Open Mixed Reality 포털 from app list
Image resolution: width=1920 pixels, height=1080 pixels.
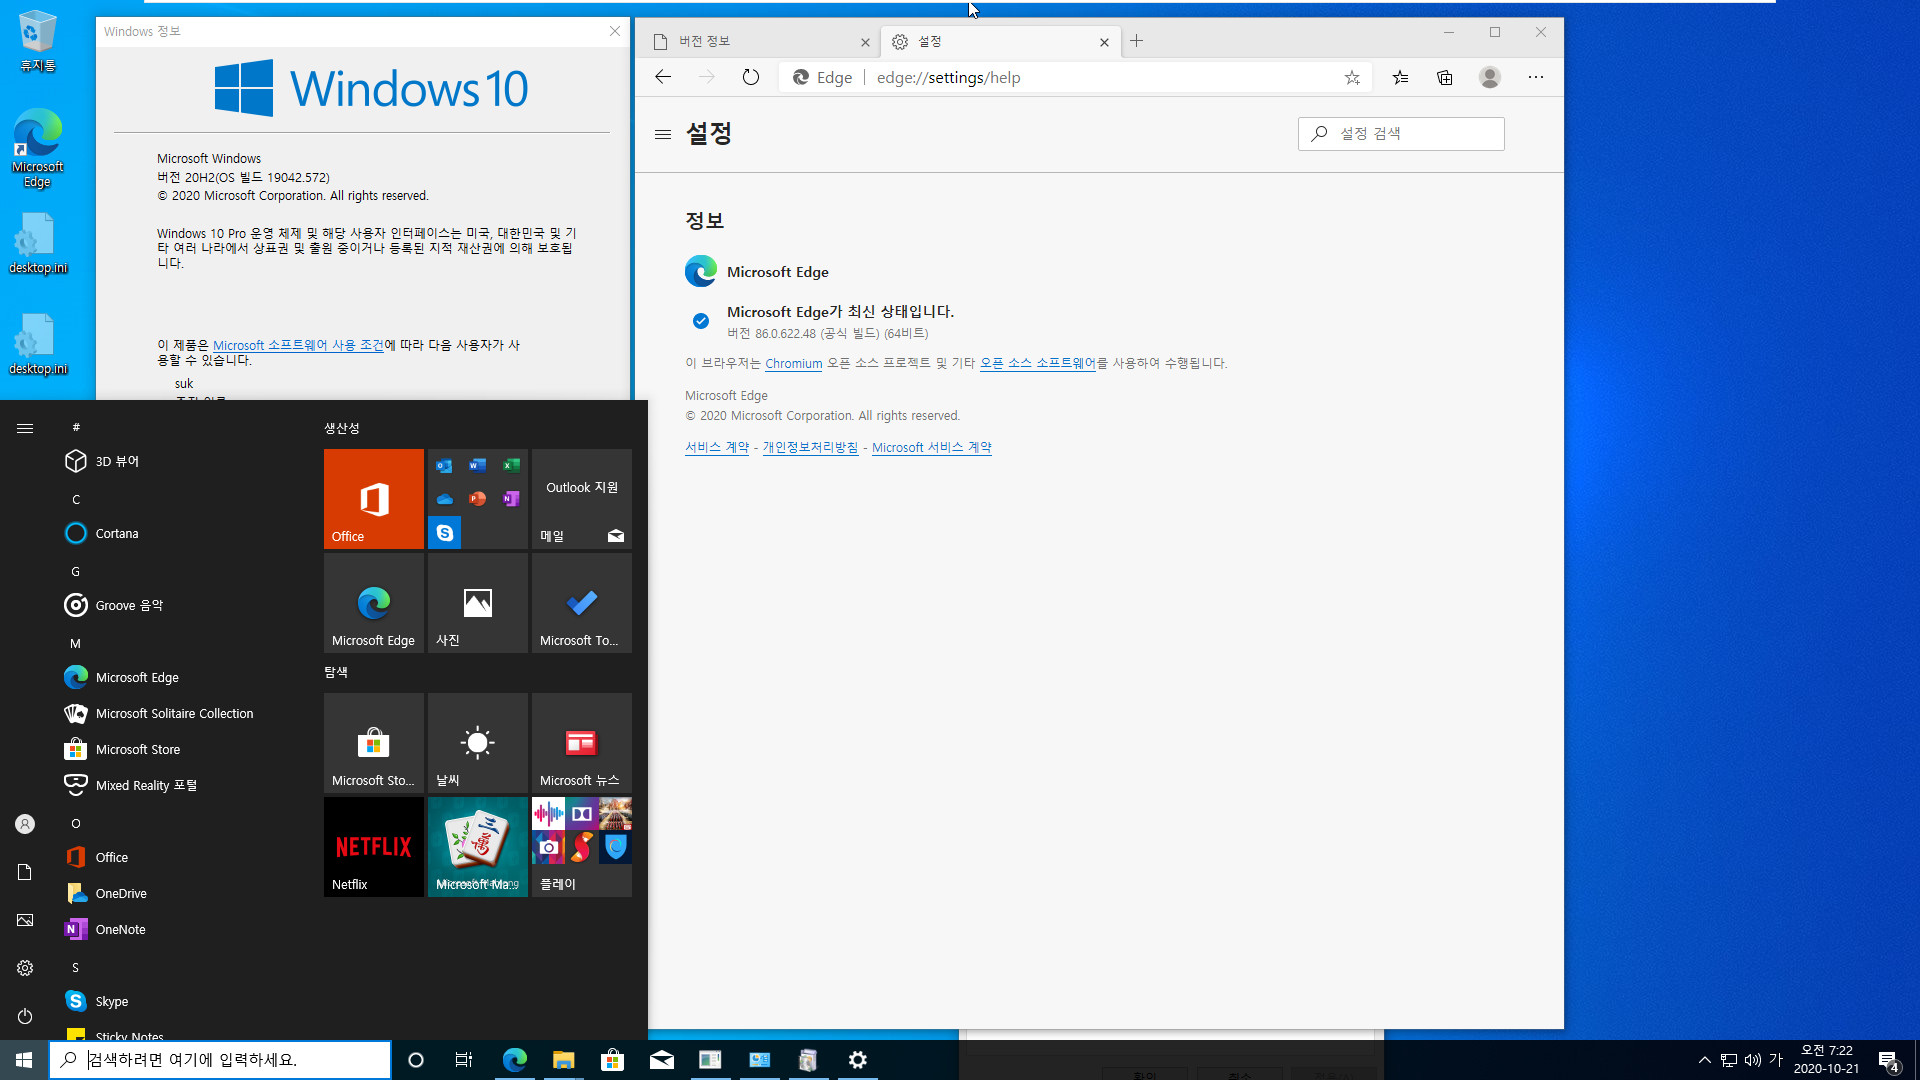point(180,785)
